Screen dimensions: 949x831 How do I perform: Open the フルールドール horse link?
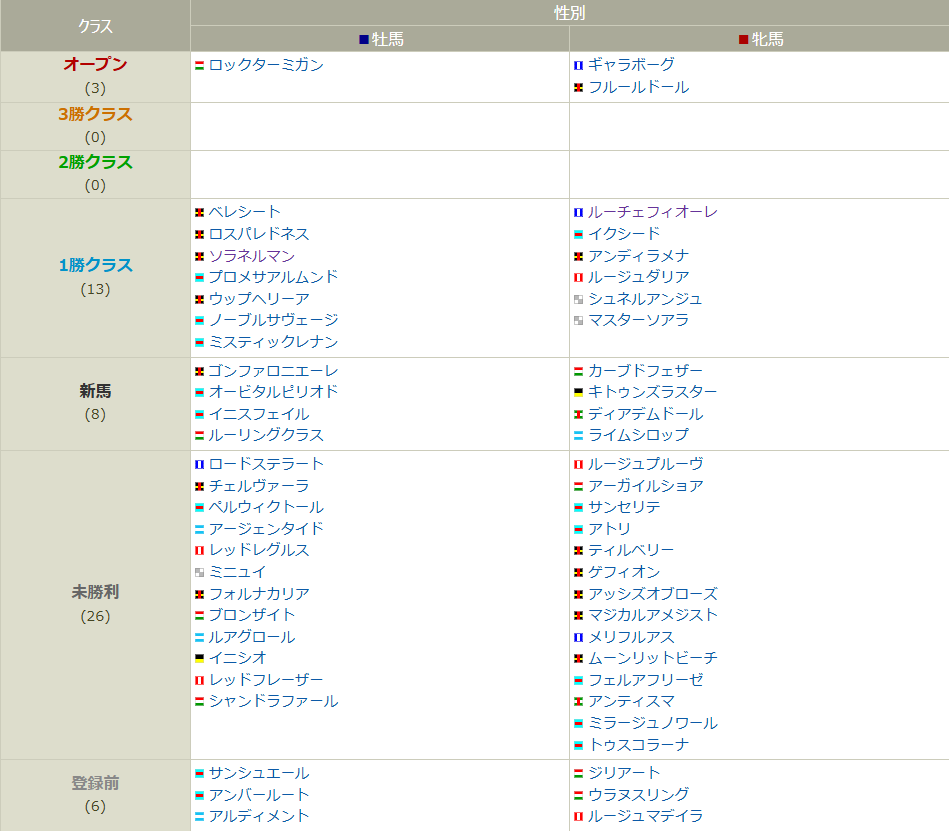(638, 87)
